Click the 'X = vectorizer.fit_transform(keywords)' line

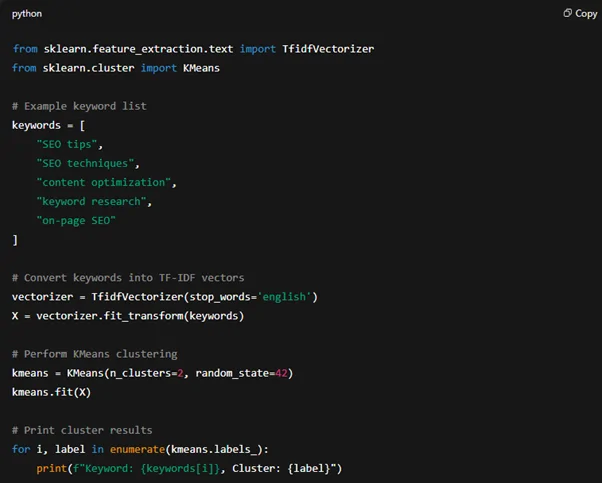pyautogui.click(x=128, y=316)
